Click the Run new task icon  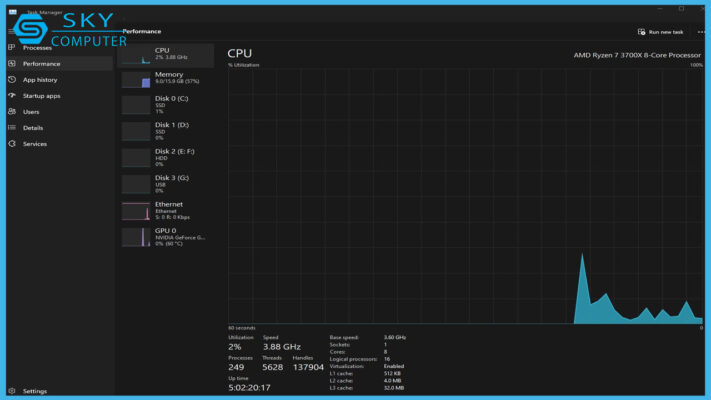pyautogui.click(x=642, y=32)
